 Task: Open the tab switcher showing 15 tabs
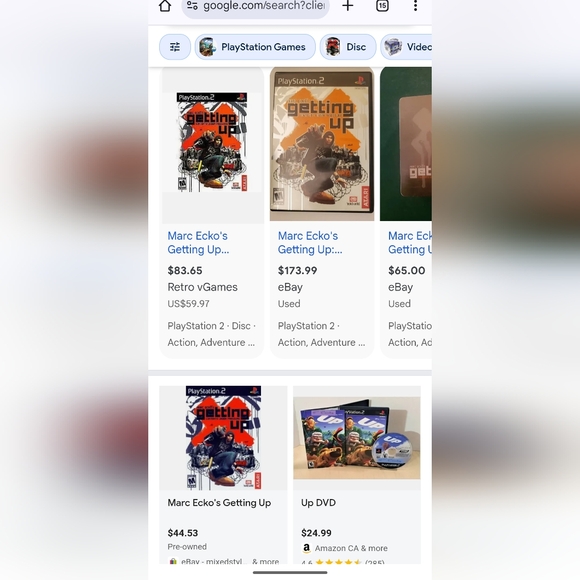[x=382, y=6]
